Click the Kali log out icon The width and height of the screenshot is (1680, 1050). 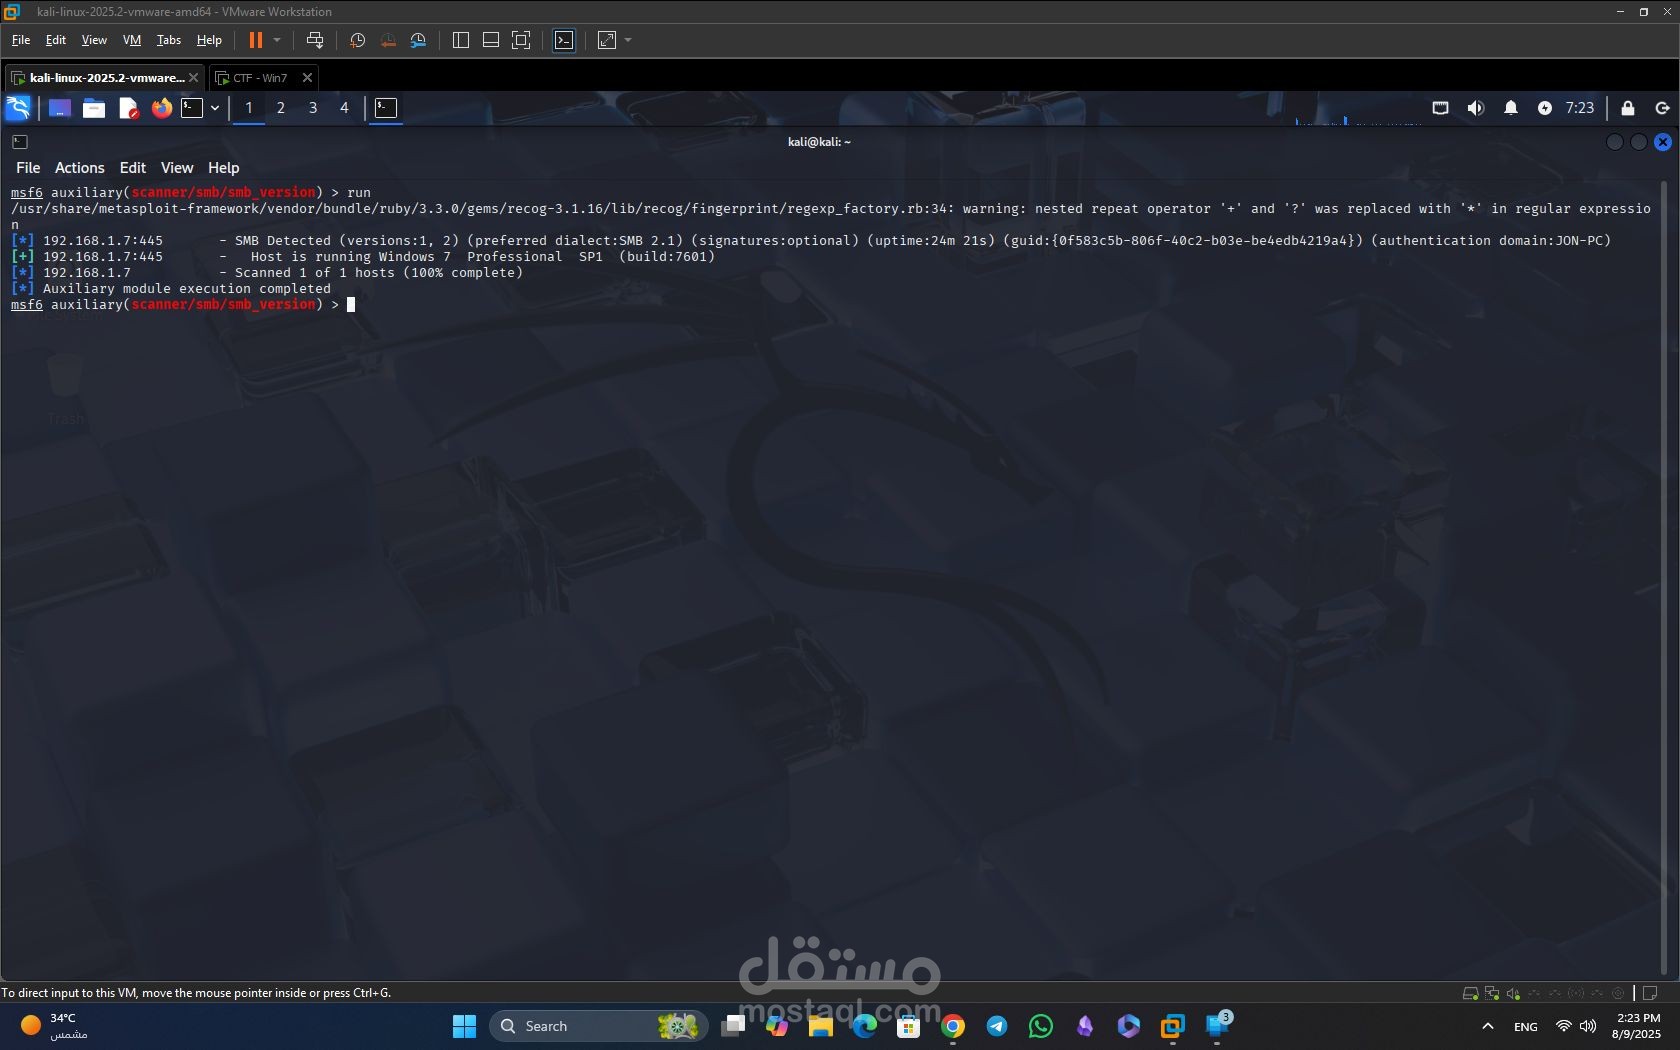click(1662, 108)
